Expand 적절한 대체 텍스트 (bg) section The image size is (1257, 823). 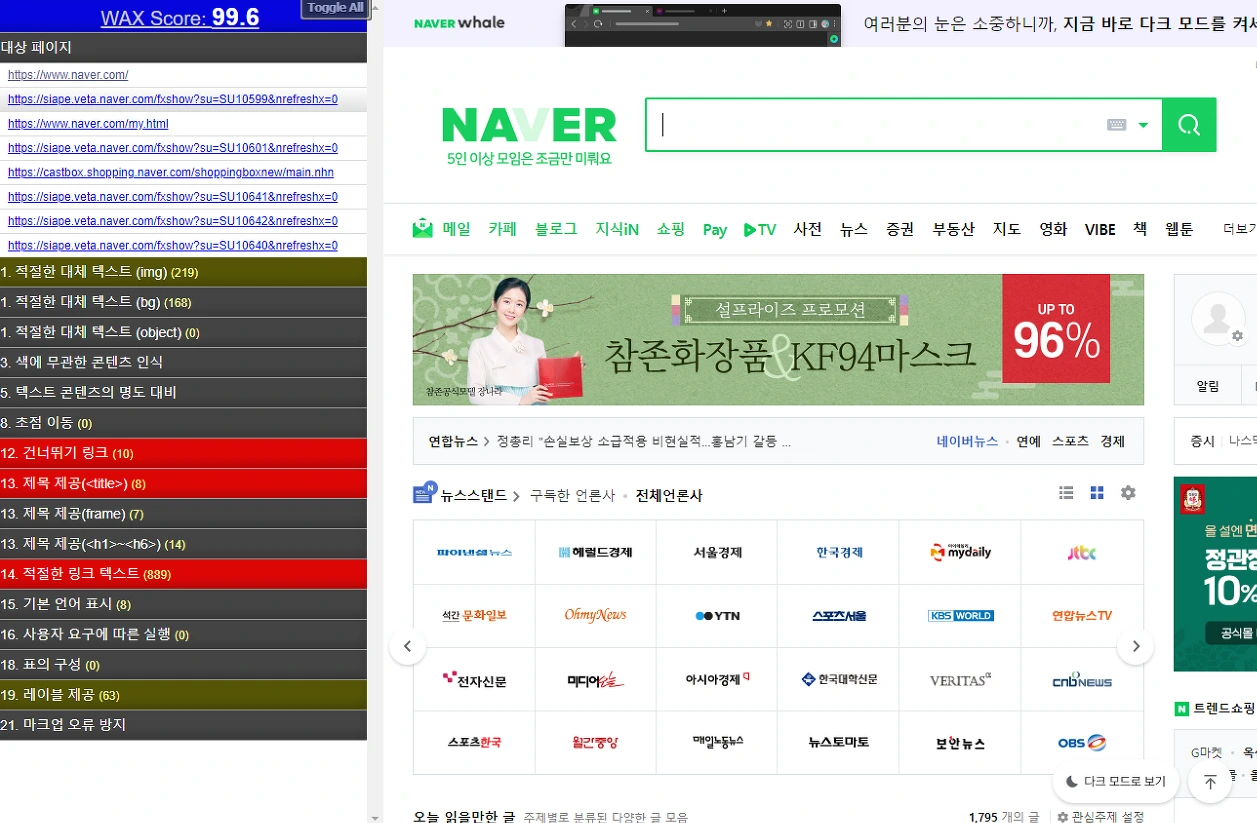(183, 302)
